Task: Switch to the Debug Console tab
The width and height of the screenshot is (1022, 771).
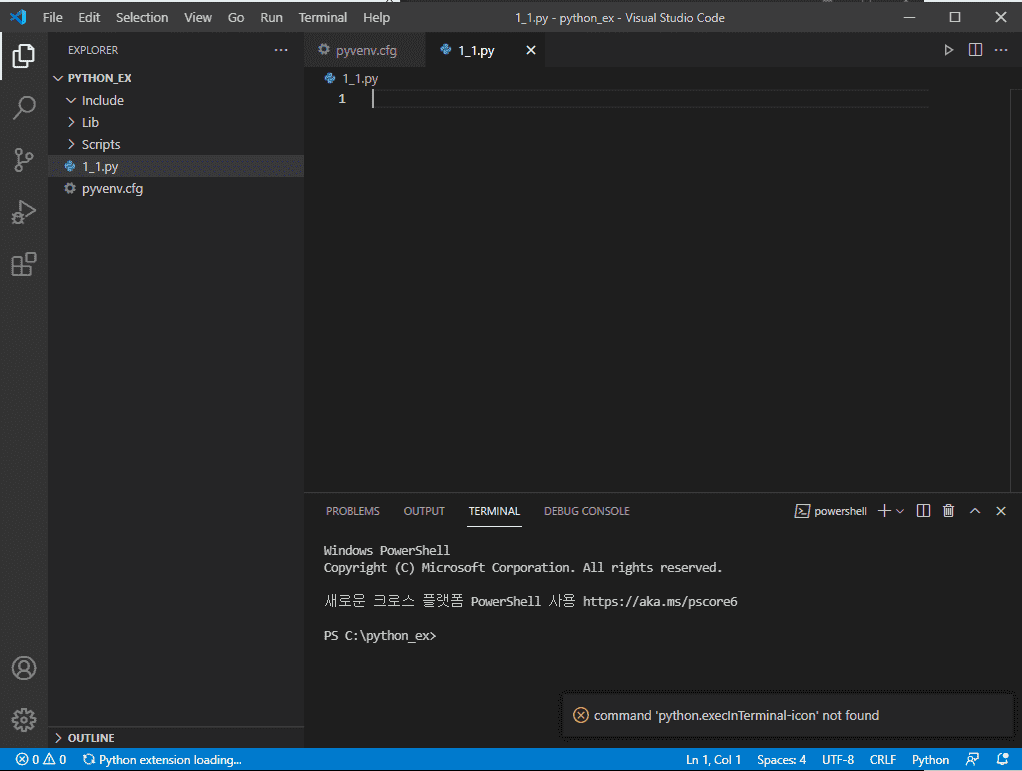Action: tap(586, 511)
